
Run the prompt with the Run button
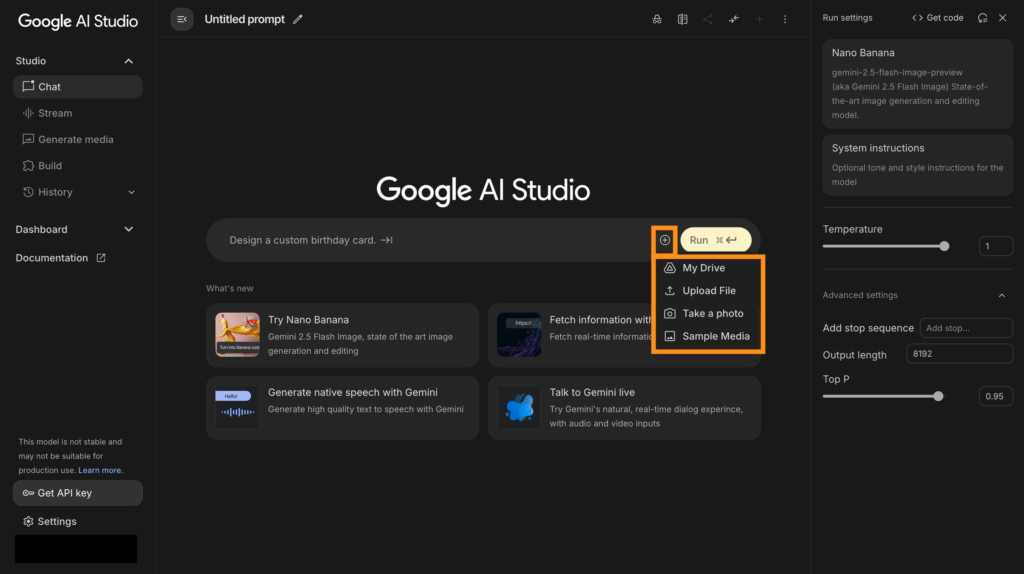[x=716, y=240]
